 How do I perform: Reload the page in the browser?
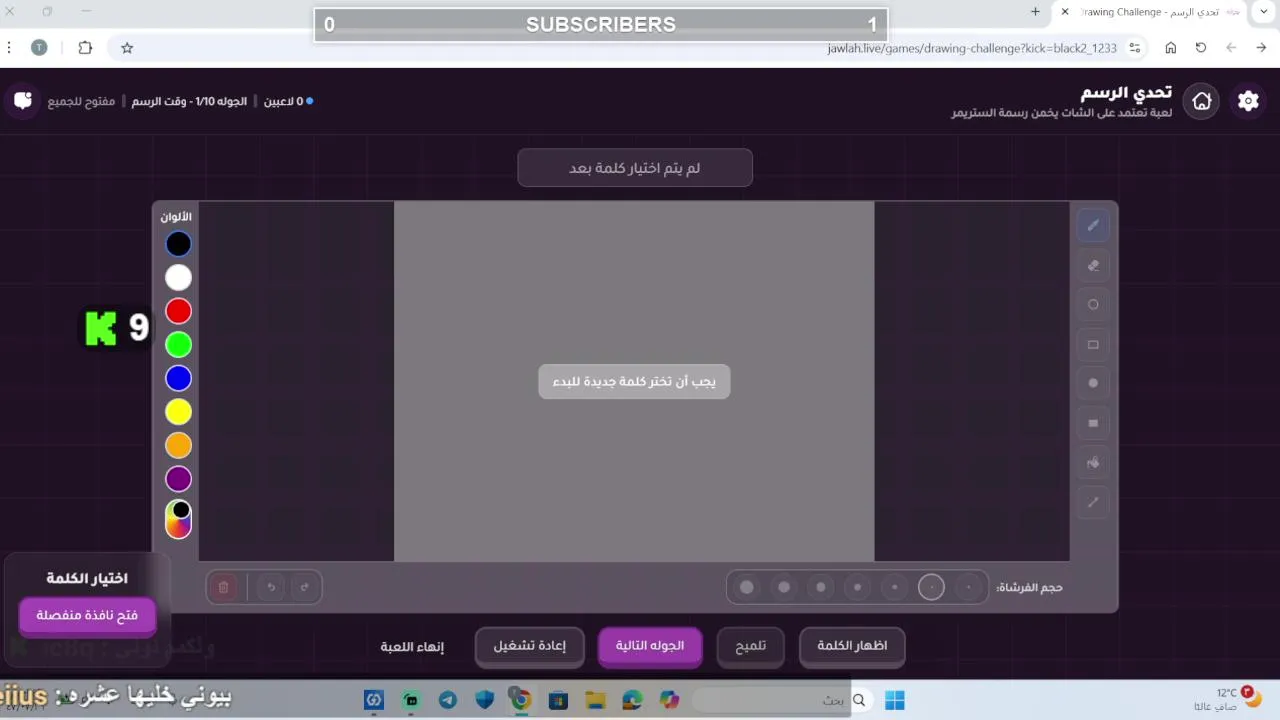1201,47
